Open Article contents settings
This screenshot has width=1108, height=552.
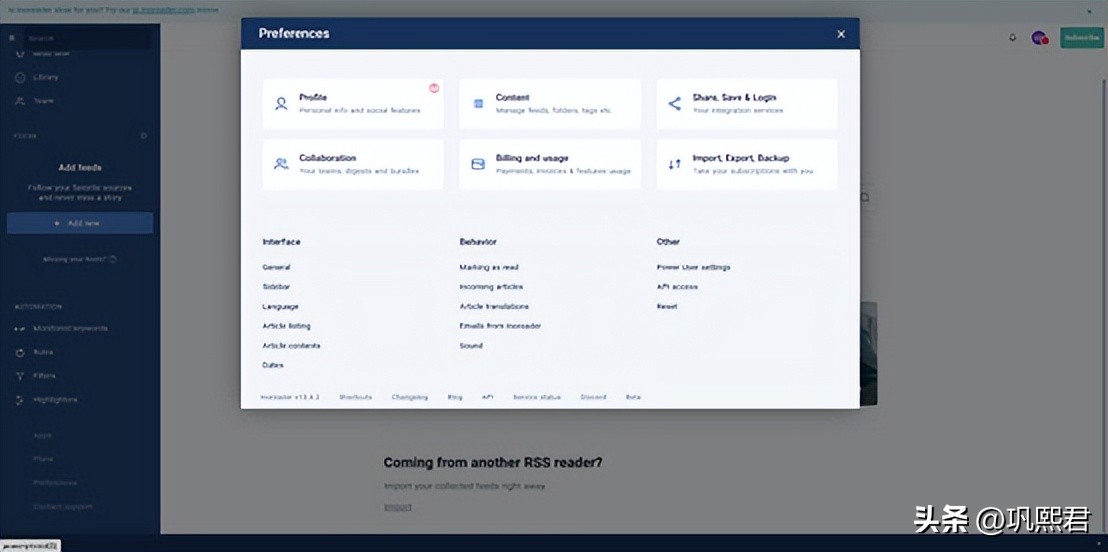coord(291,346)
